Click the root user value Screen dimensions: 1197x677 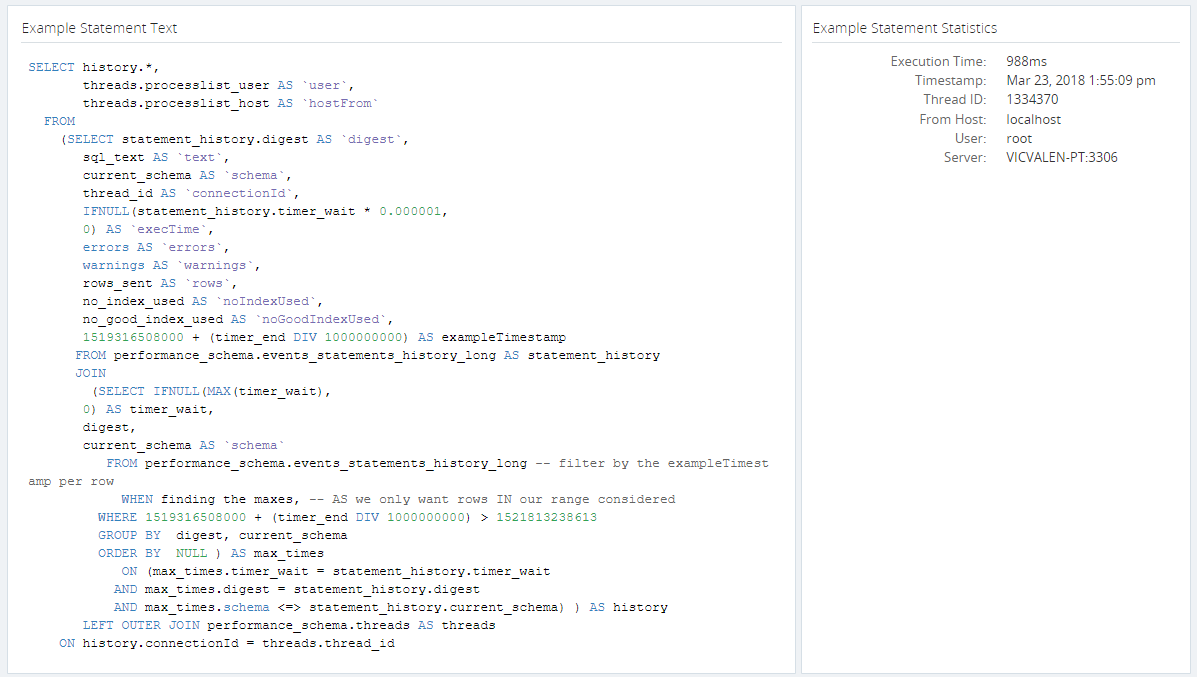[x=1019, y=138]
